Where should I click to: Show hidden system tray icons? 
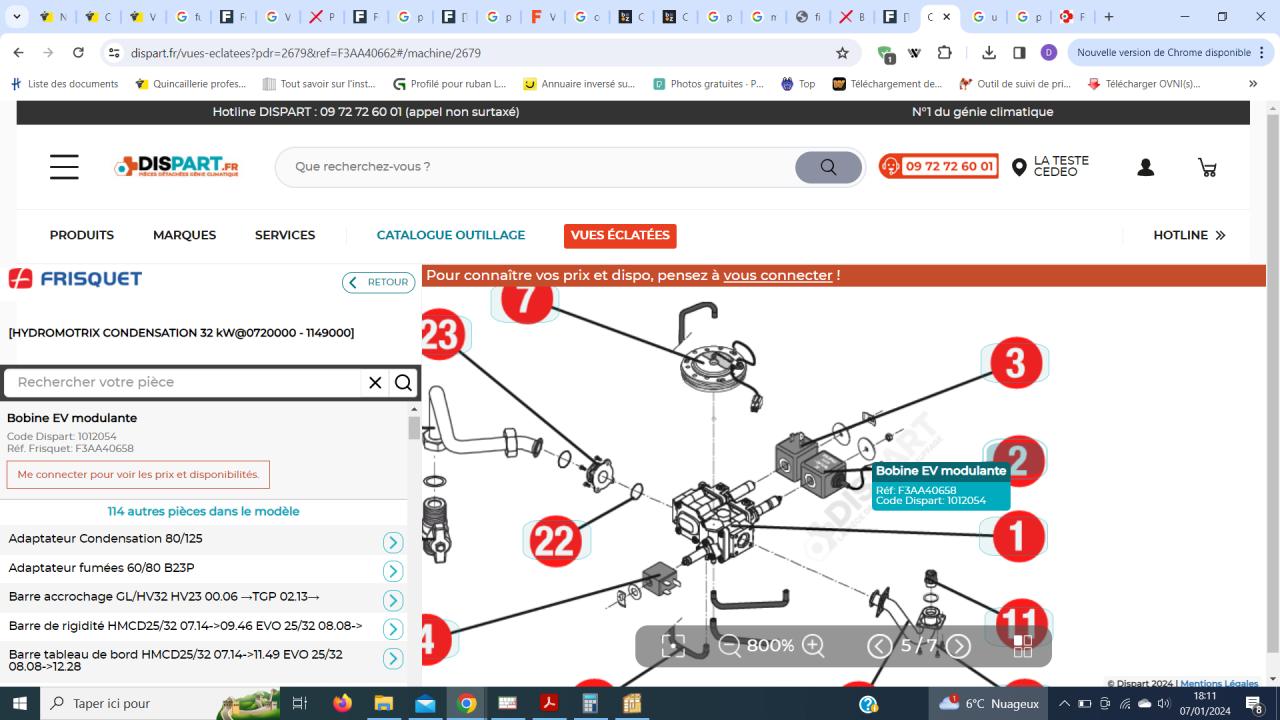click(1064, 703)
